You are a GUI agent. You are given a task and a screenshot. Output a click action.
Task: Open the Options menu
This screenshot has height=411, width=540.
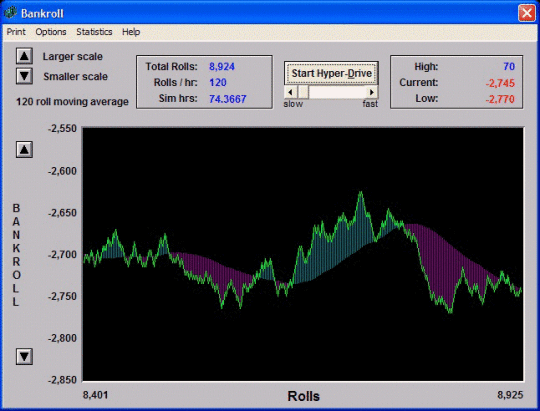coord(51,32)
